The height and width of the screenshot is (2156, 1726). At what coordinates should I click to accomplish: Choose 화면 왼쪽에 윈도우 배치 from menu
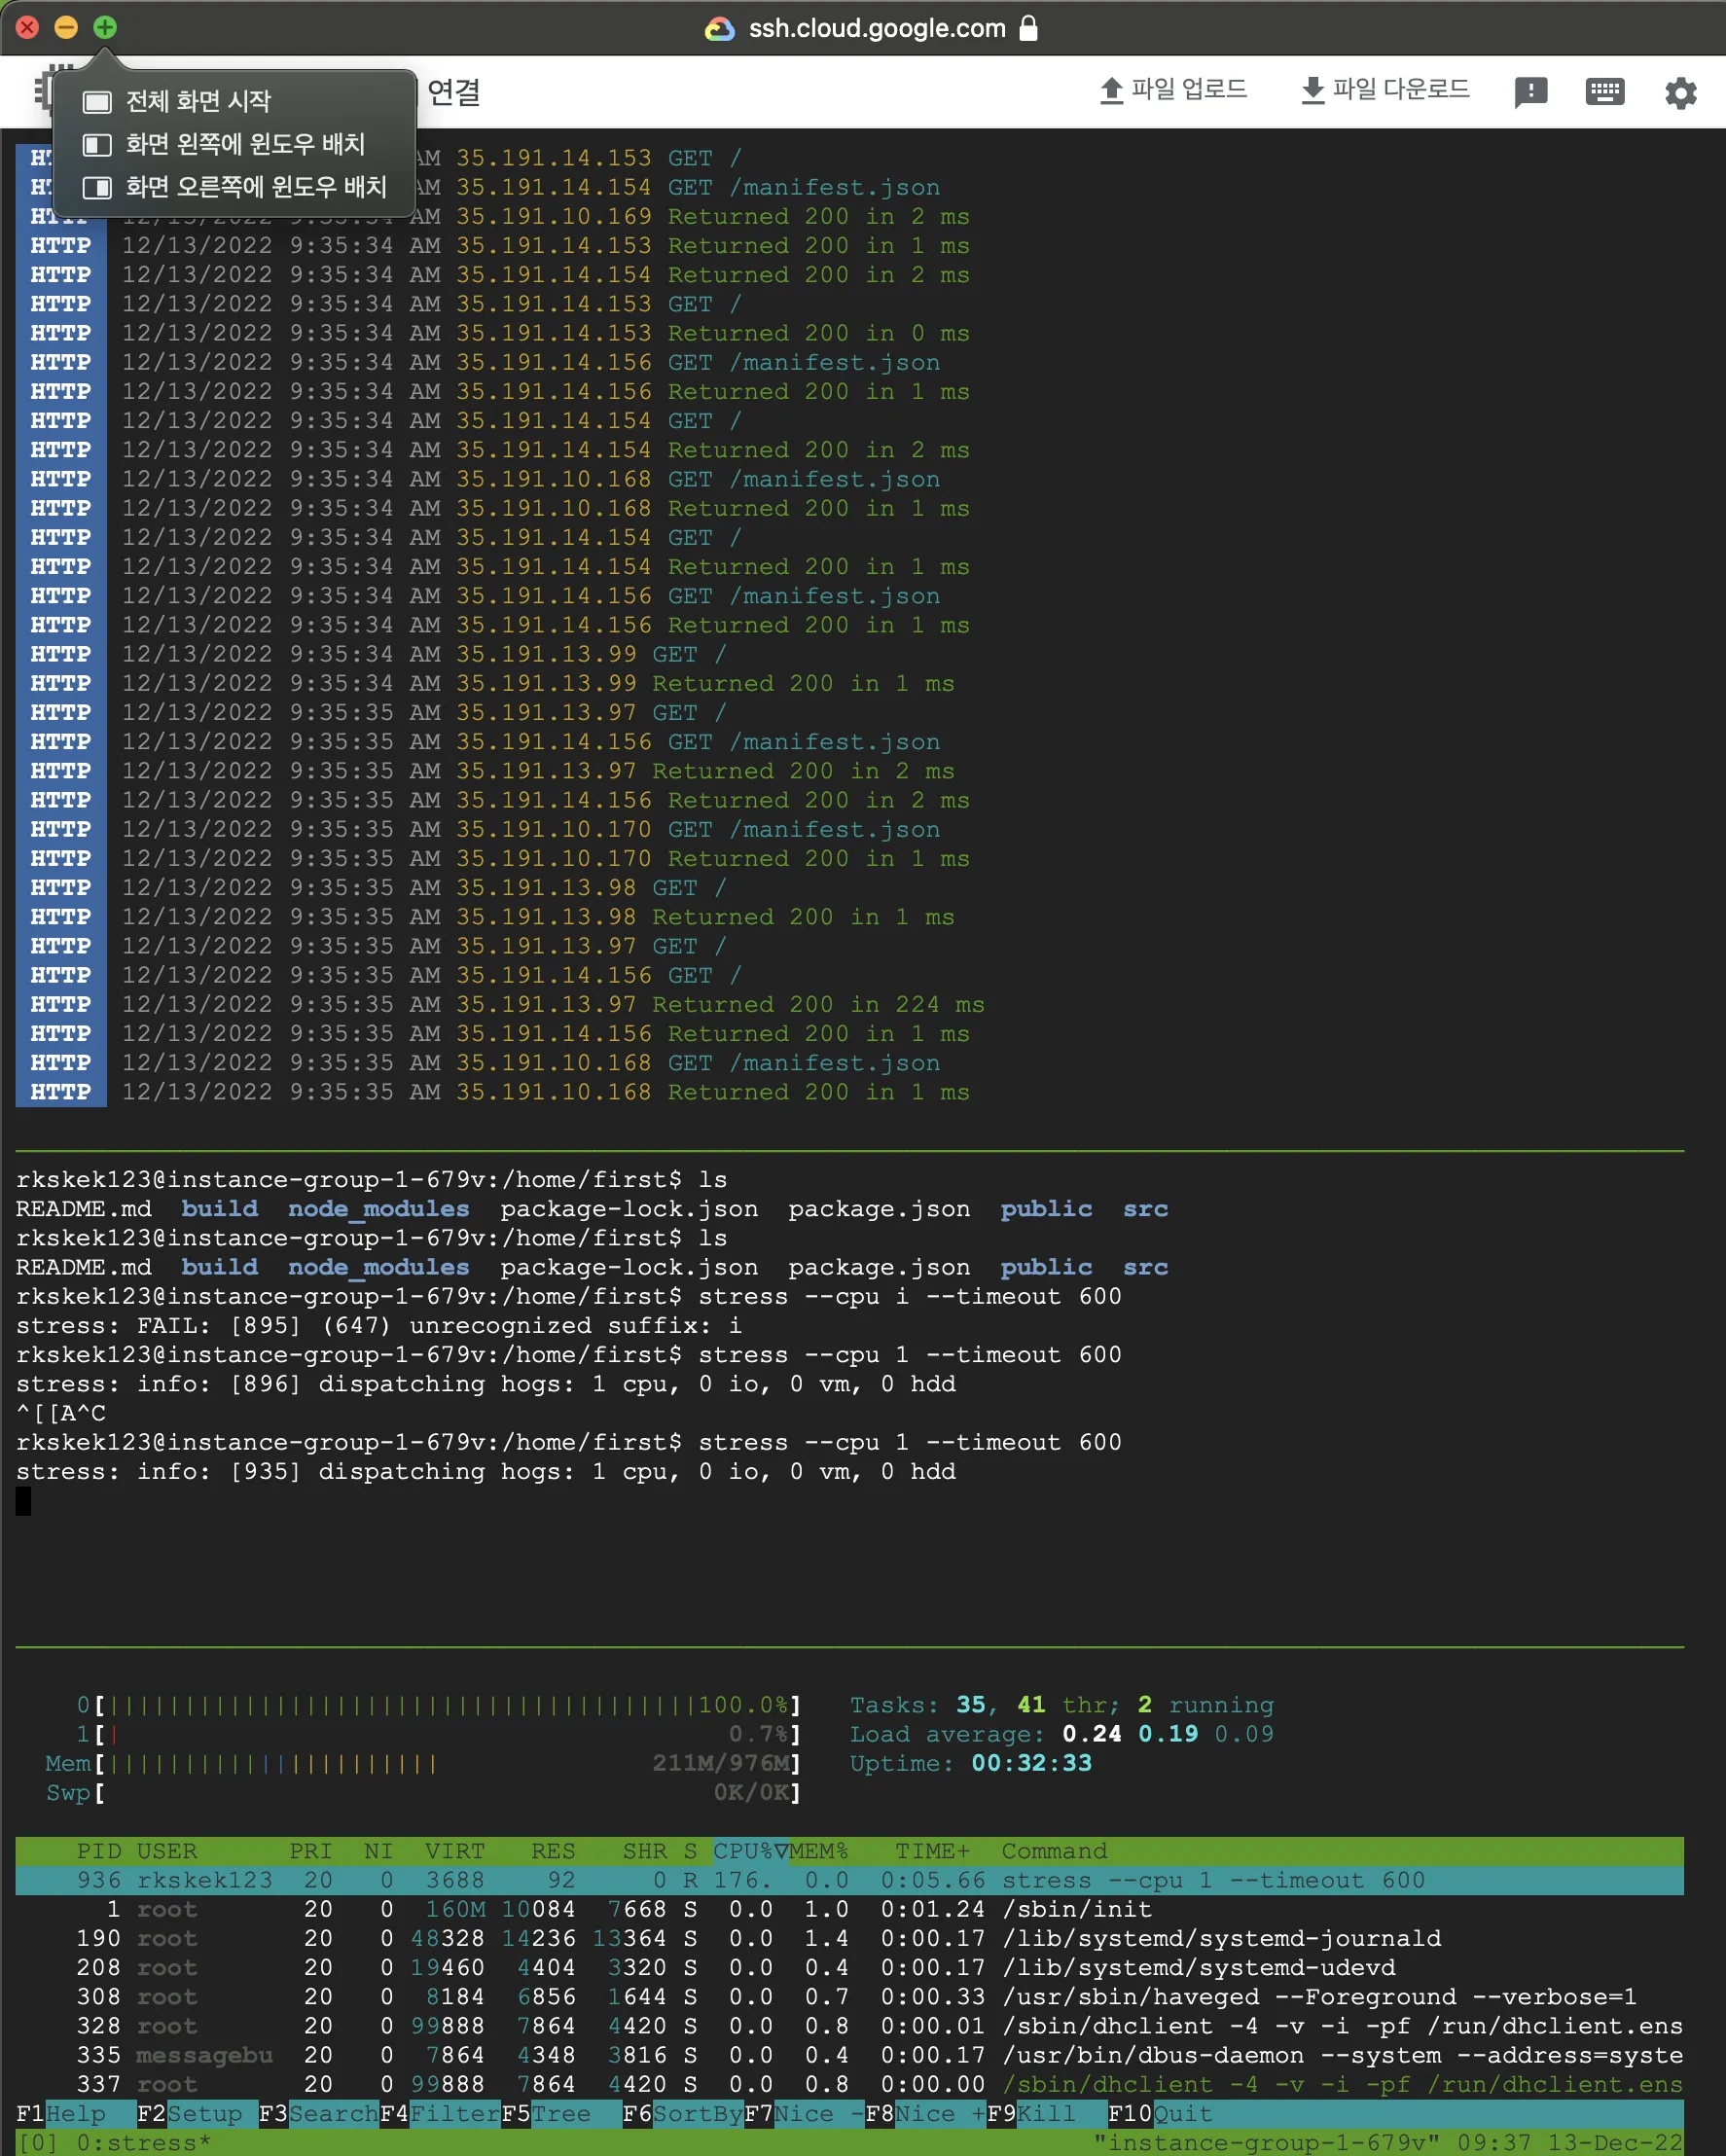(244, 144)
